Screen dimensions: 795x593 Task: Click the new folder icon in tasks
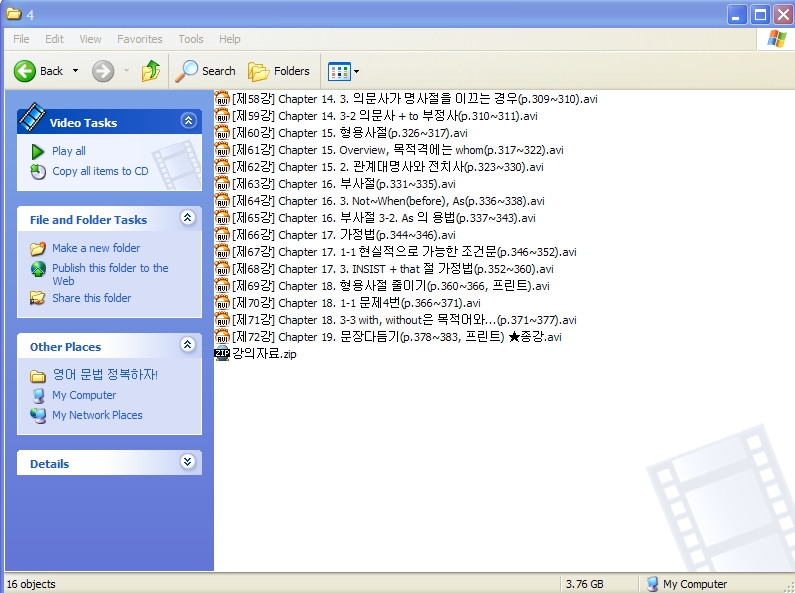pyautogui.click(x=38, y=248)
